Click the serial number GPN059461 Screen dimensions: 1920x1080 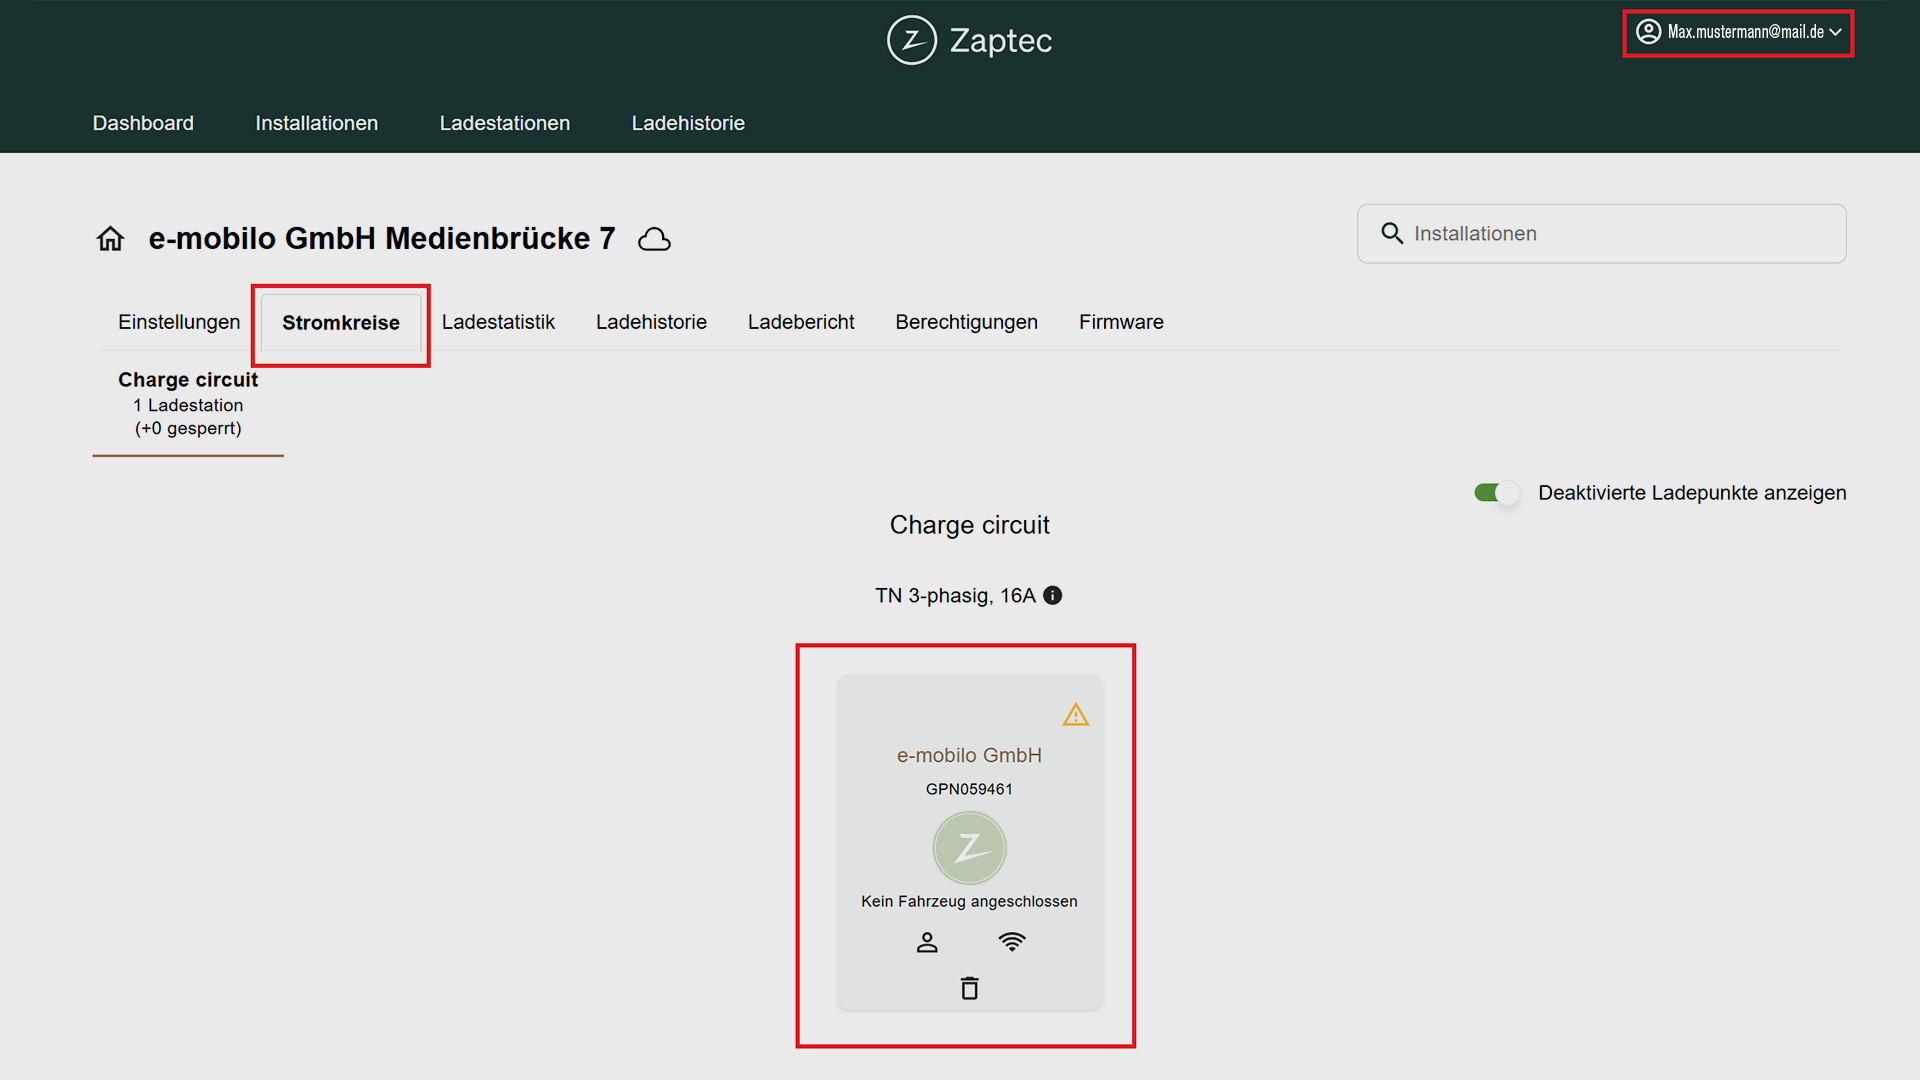click(969, 789)
